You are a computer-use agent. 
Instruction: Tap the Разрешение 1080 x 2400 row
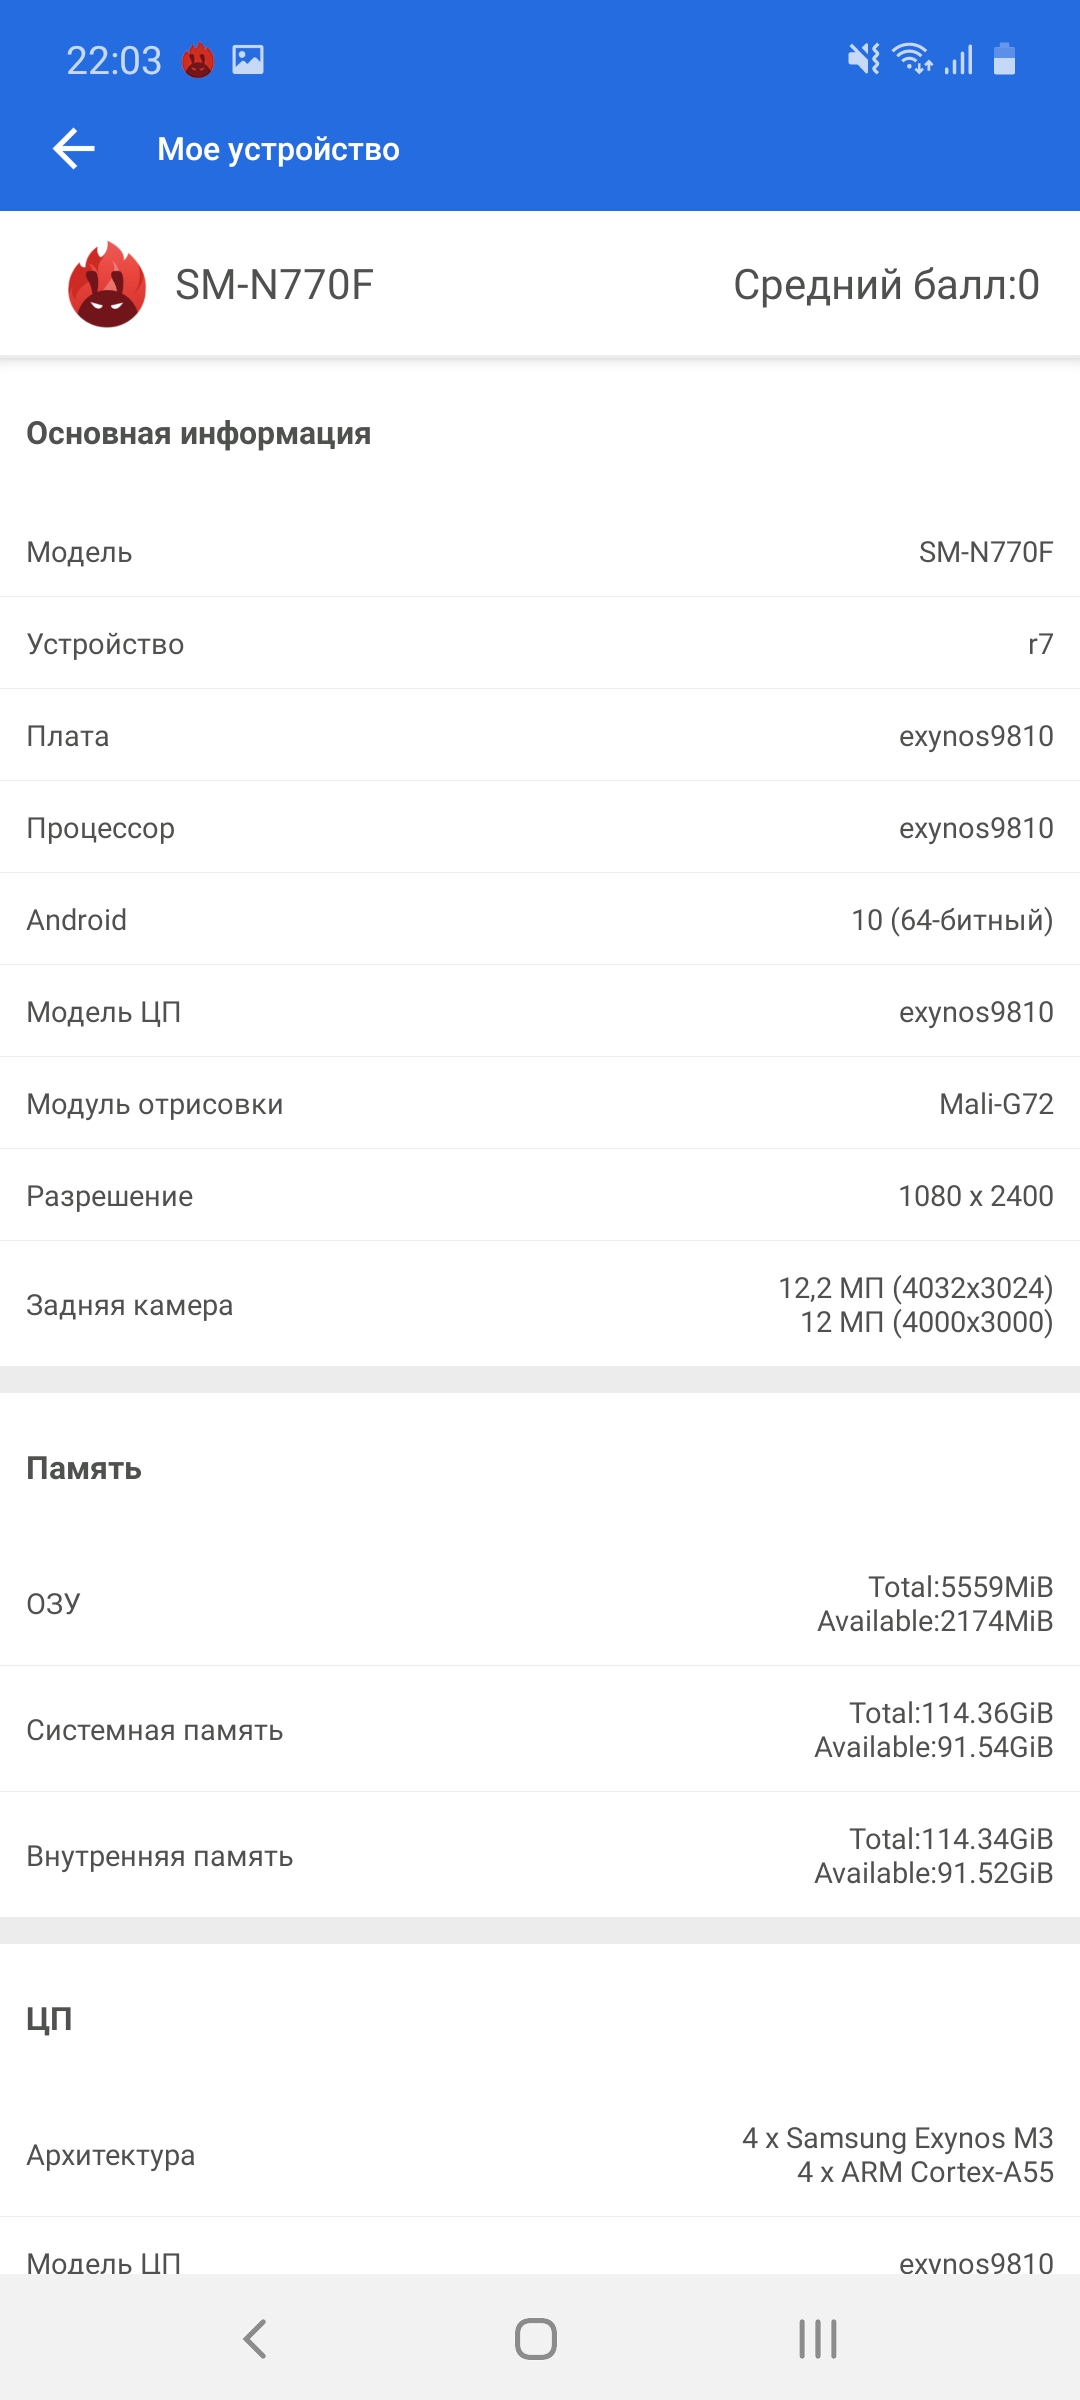pyautogui.click(x=540, y=1196)
